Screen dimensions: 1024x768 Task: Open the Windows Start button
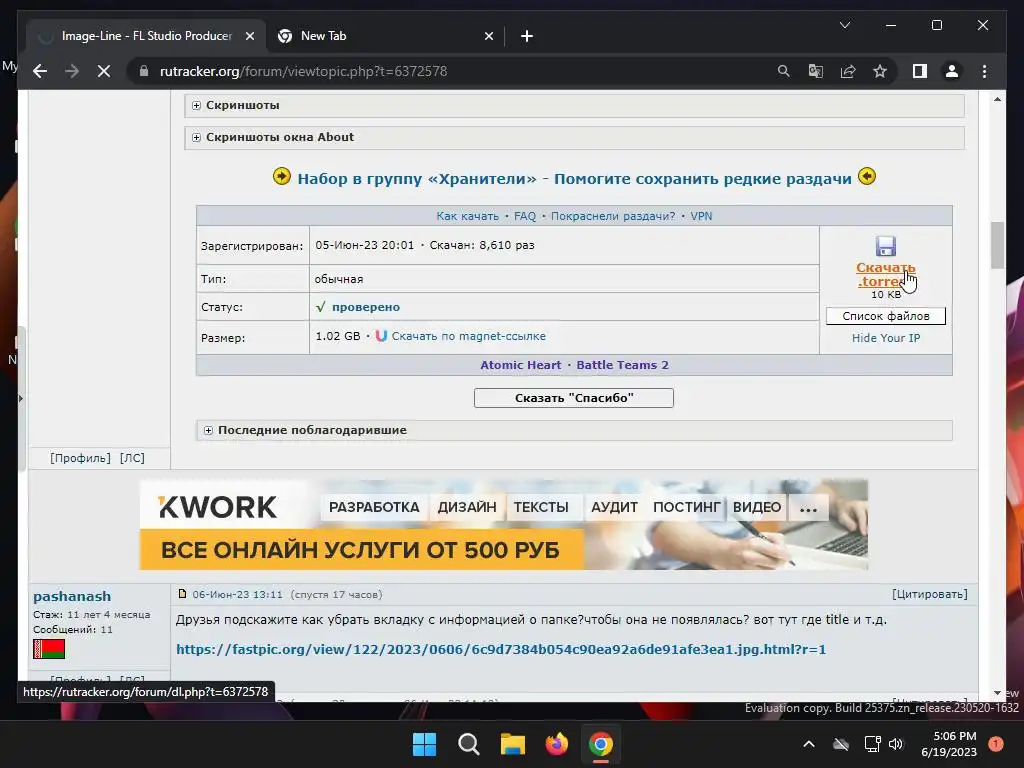(x=424, y=744)
